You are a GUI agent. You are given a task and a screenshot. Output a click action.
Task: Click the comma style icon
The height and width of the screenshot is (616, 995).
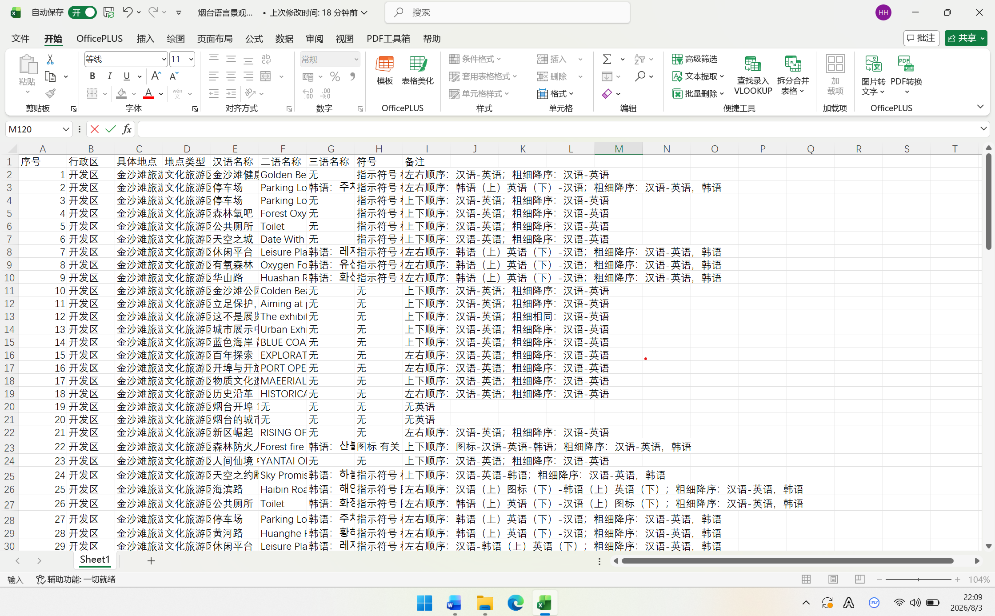click(353, 76)
